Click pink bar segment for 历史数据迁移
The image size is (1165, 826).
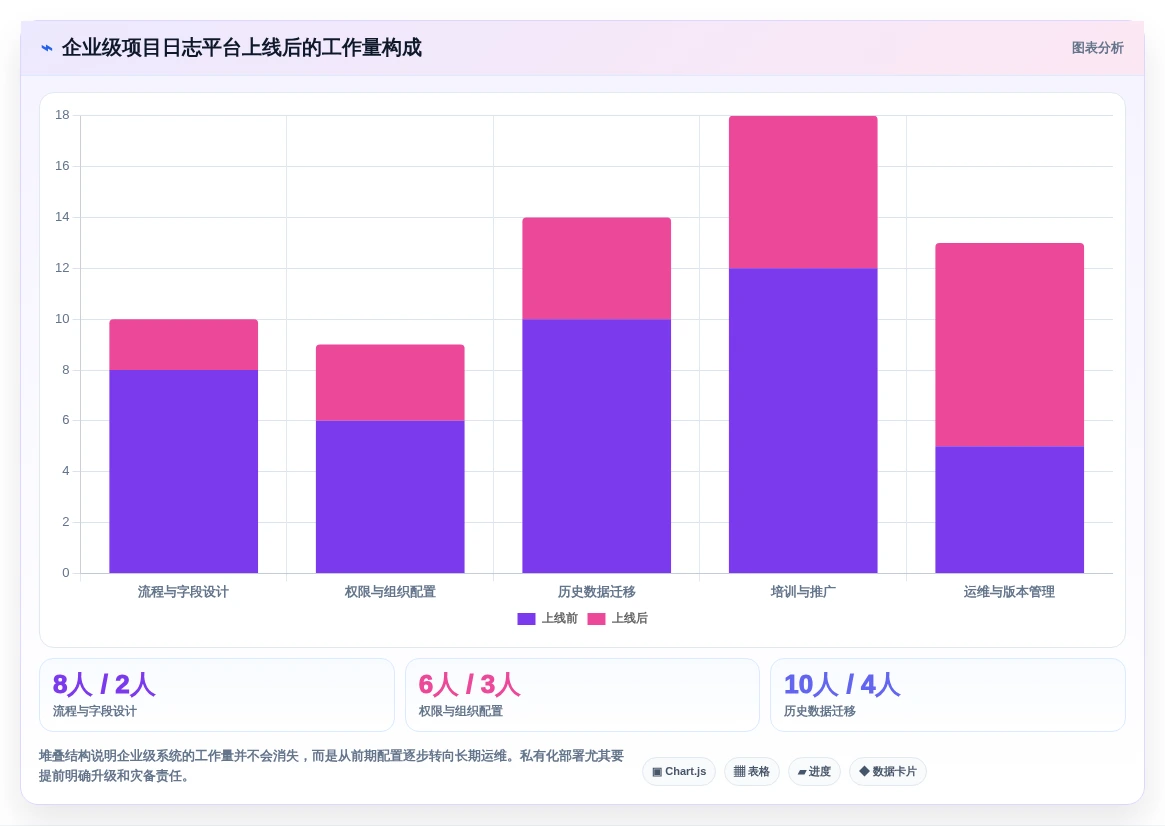pos(597,268)
